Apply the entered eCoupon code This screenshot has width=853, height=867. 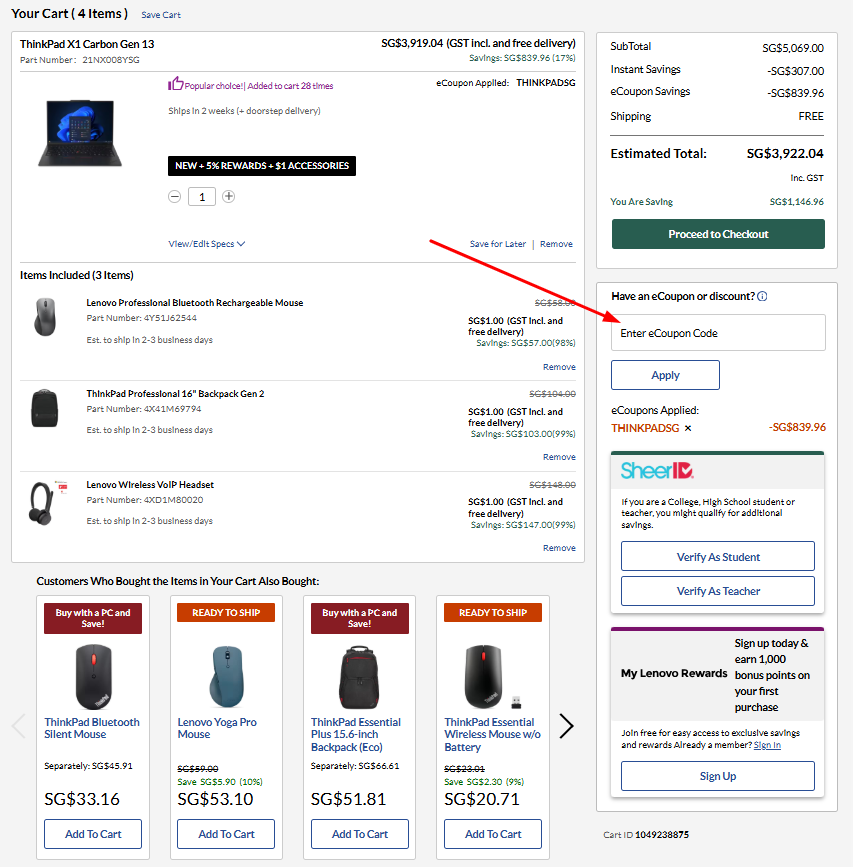(665, 375)
